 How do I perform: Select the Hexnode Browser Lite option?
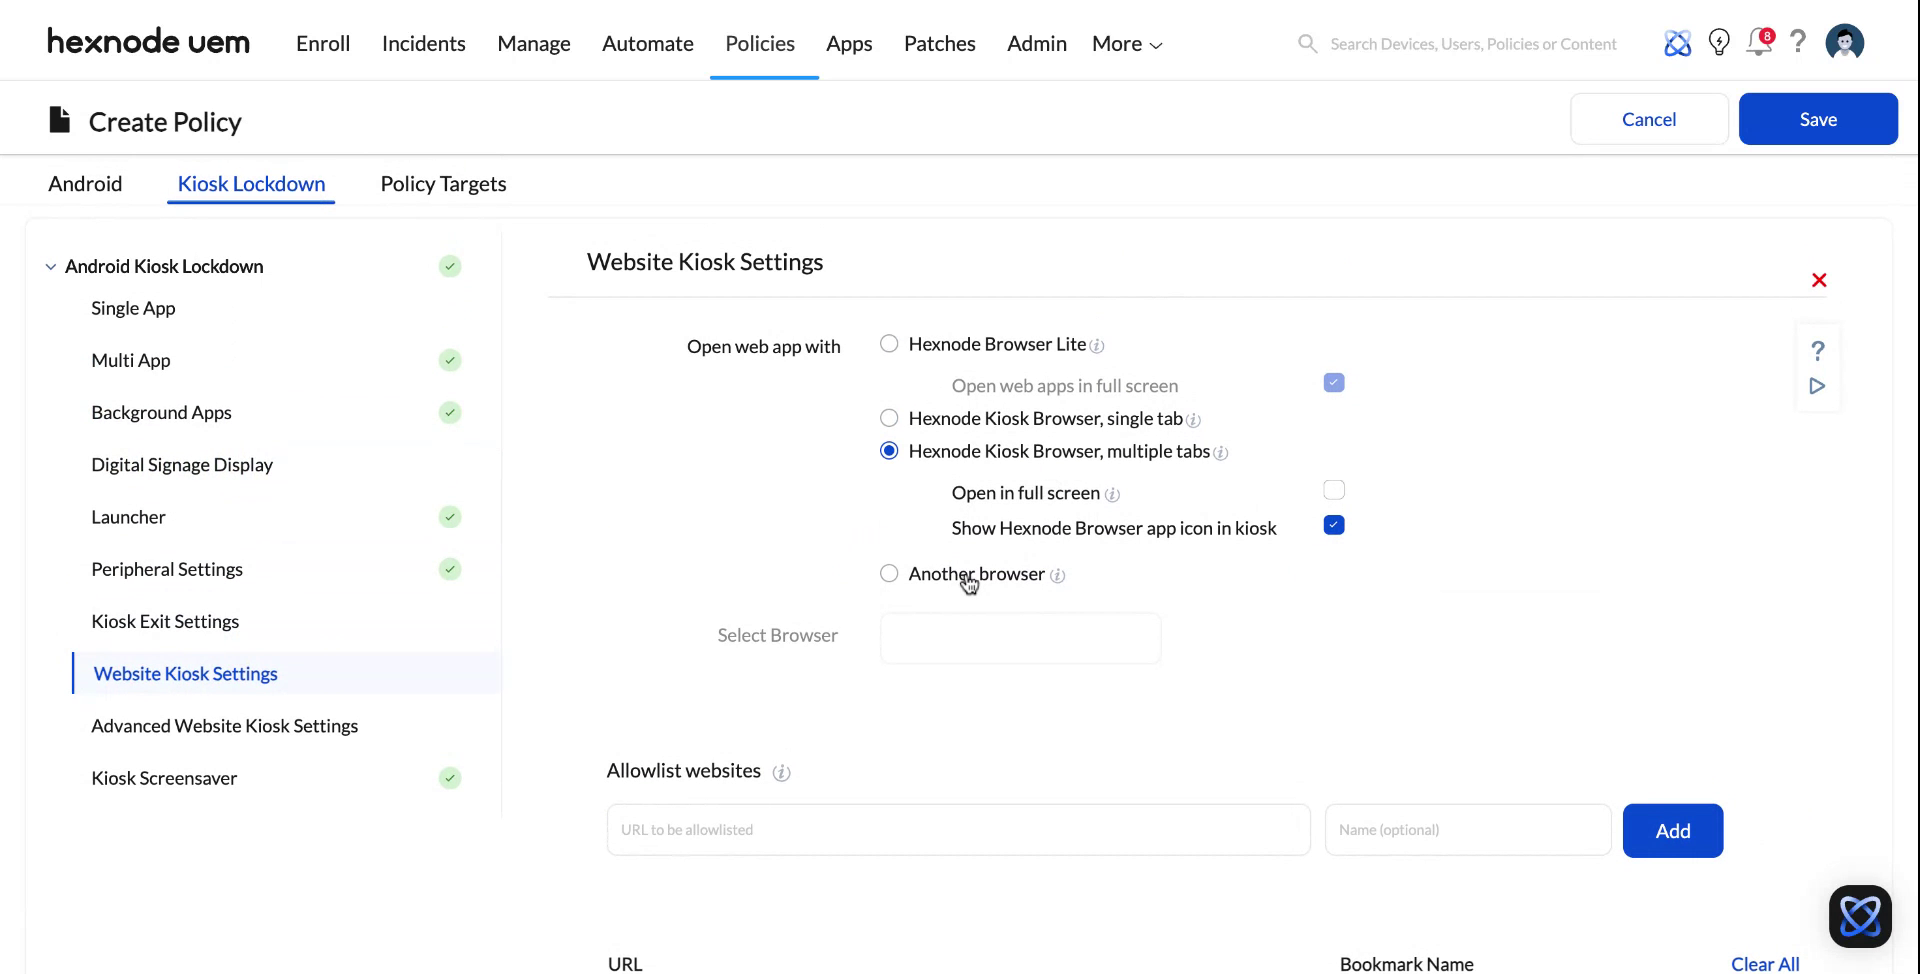click(889, 343)
